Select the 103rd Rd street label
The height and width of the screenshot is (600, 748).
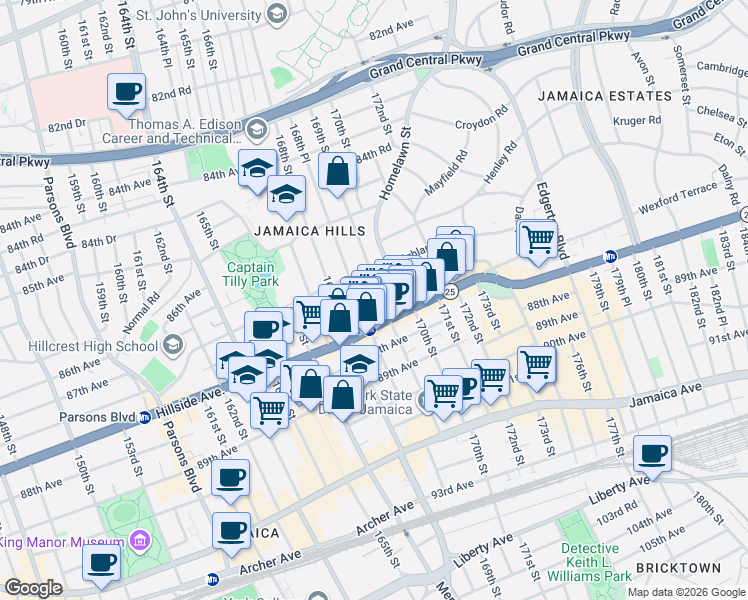click(x=617, y=513)
